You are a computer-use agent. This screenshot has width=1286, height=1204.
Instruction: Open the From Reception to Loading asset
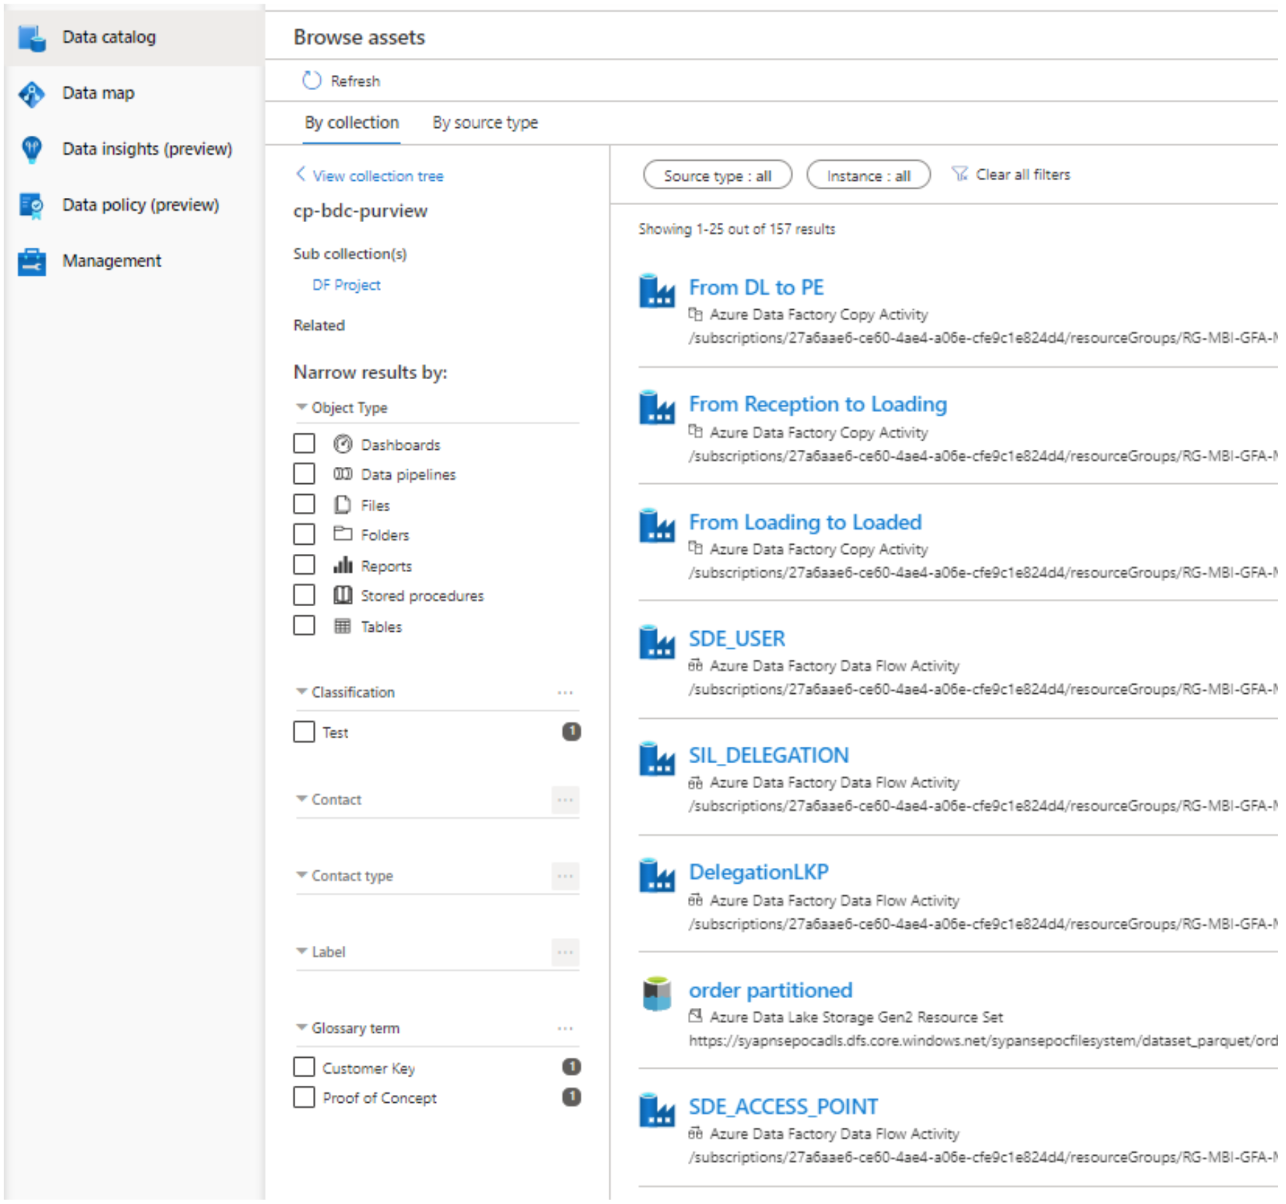pos(818,404)
